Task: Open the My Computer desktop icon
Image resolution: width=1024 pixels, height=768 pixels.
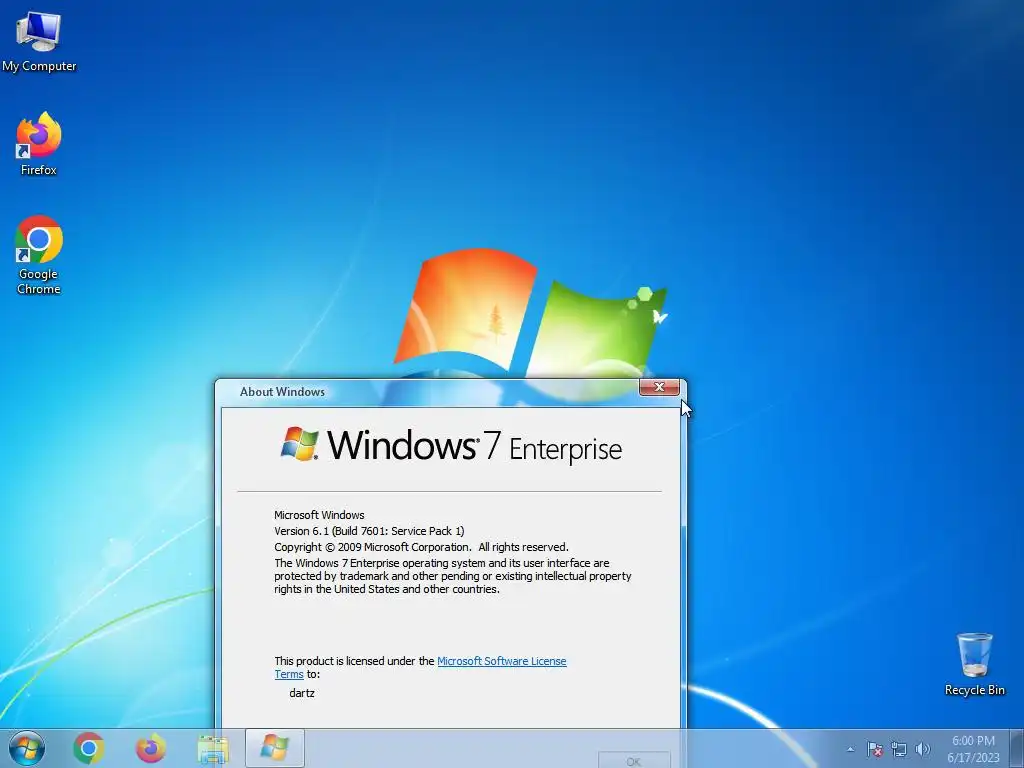Action: point(39,42)
